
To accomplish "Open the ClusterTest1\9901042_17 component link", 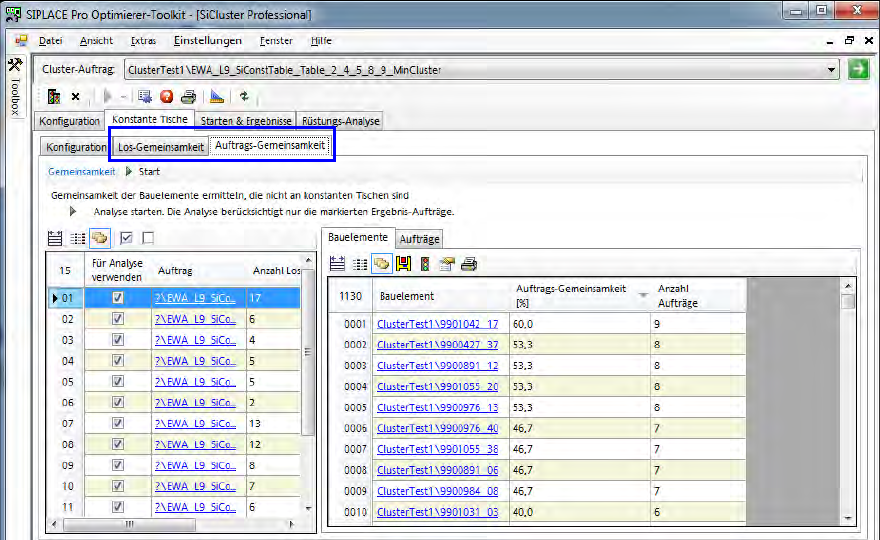I will pyautogui.click(x=437, y=324).
